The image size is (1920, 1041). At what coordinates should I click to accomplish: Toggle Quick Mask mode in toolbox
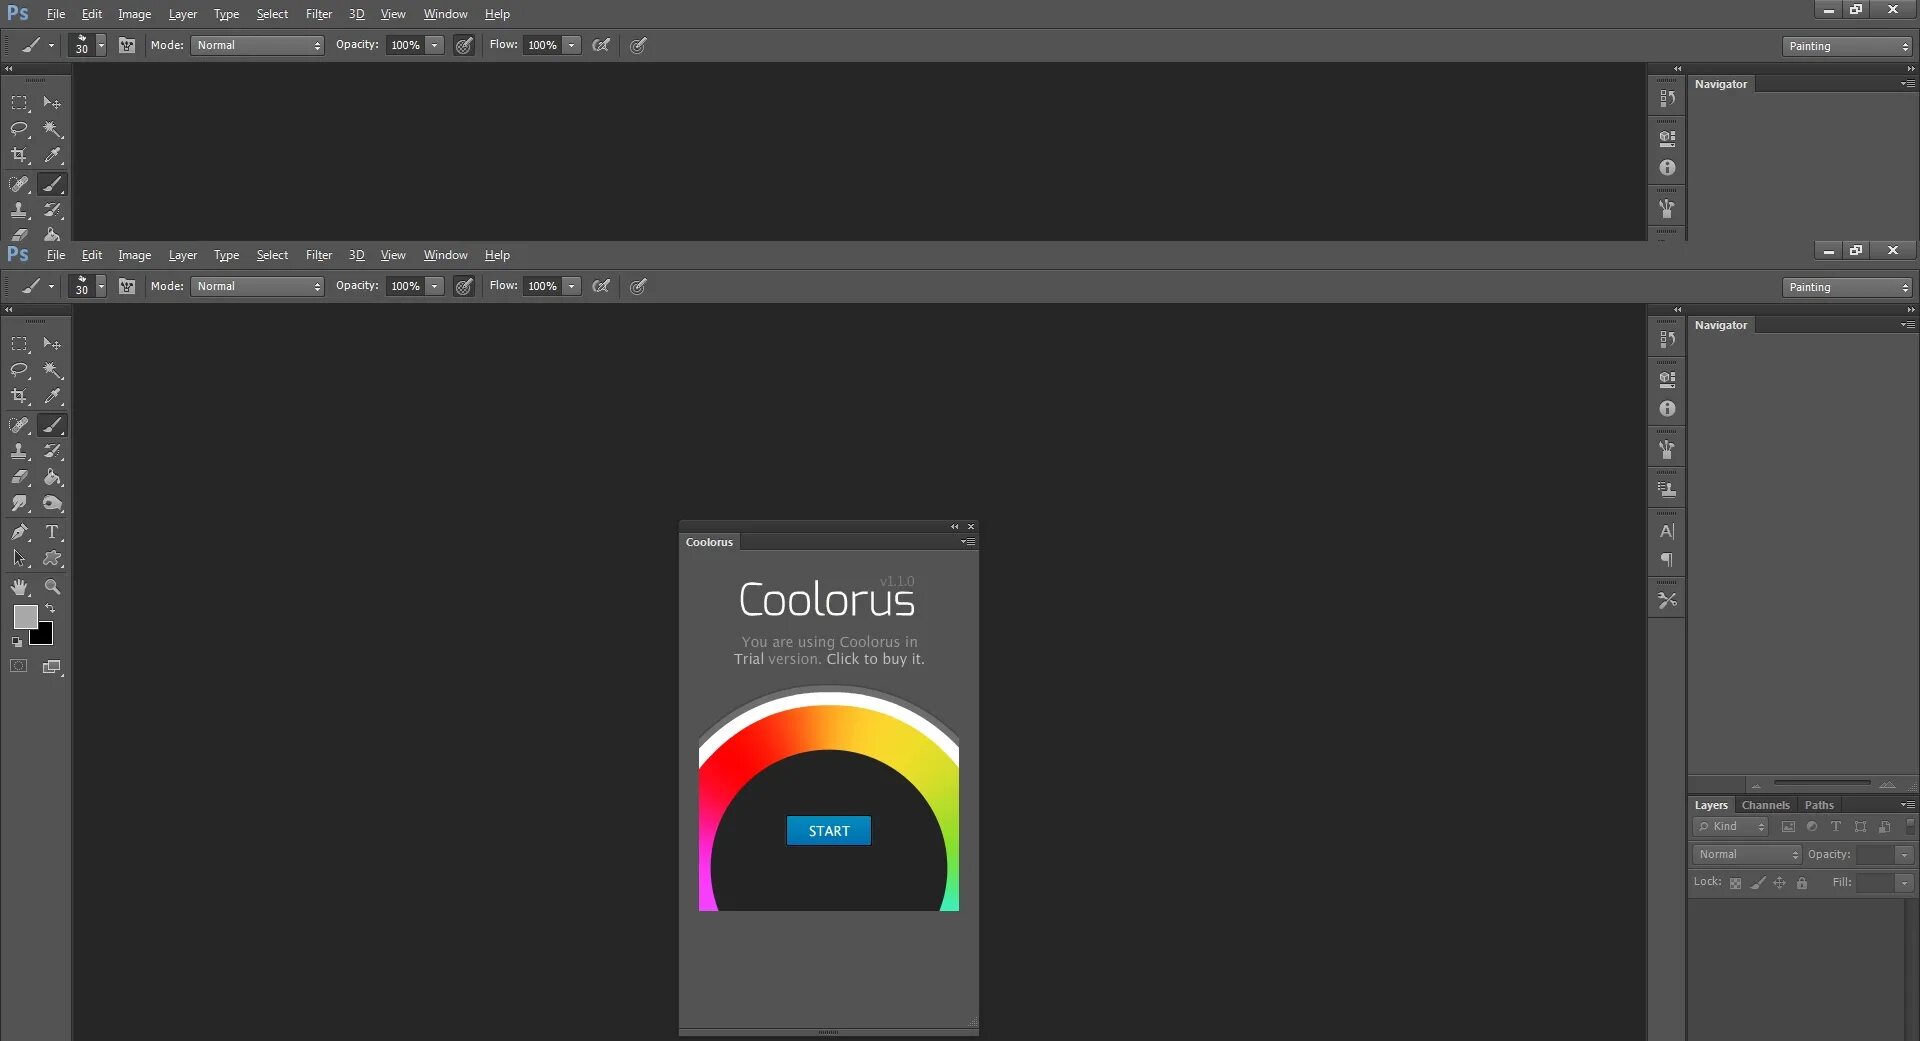tap(19, 666)
